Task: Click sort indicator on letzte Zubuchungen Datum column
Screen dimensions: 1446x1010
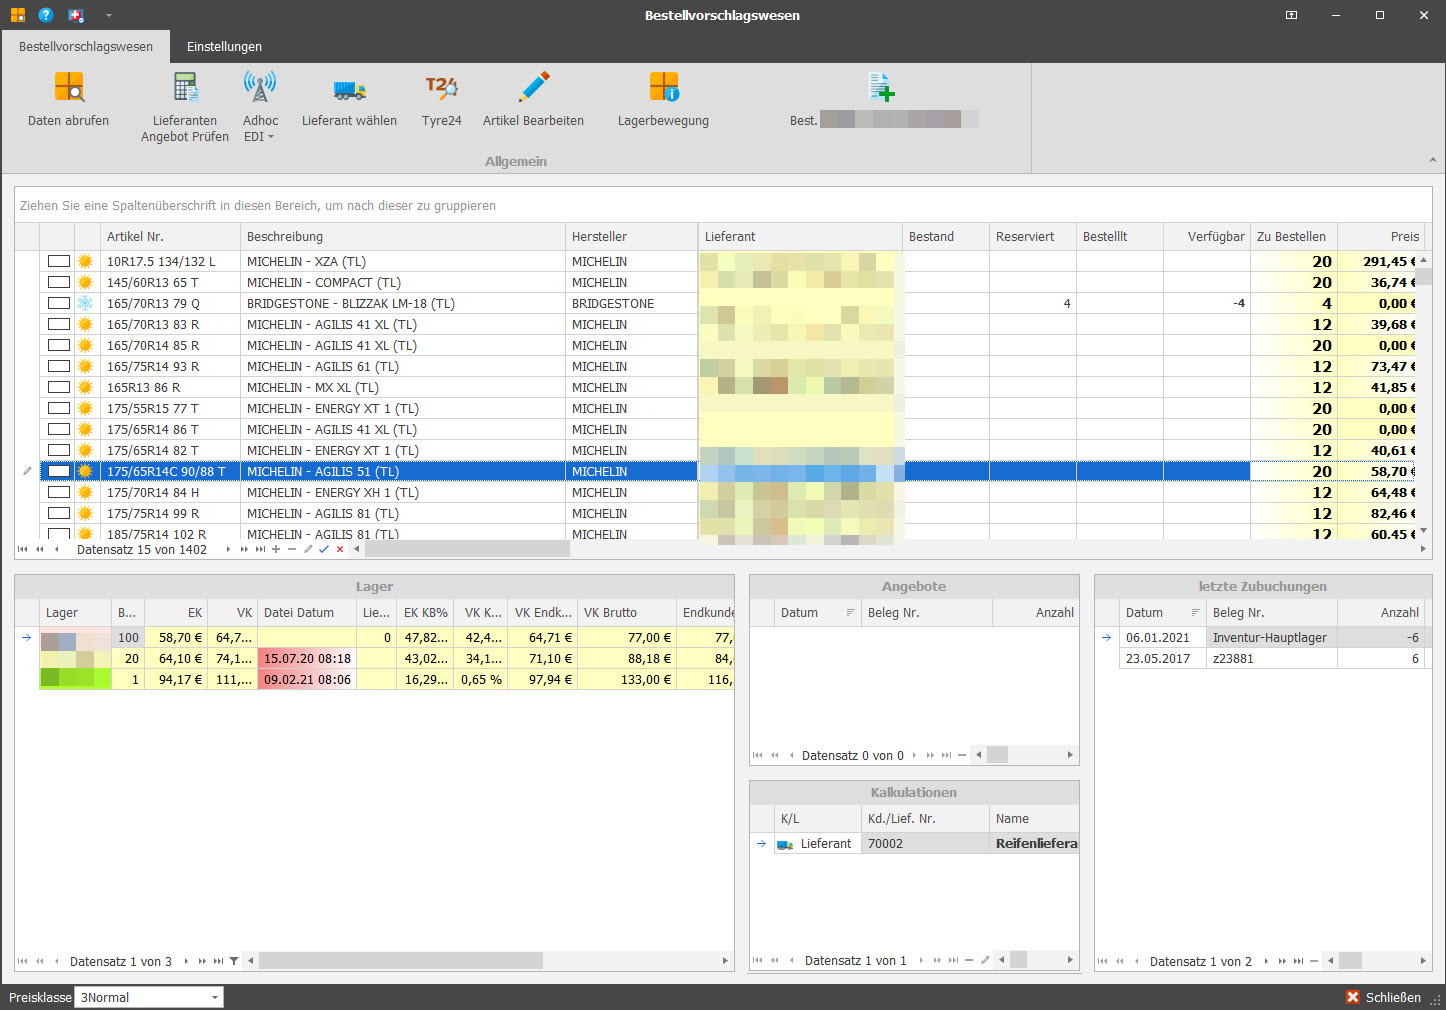Action: pyautogui.click(x=1195, y=613)
